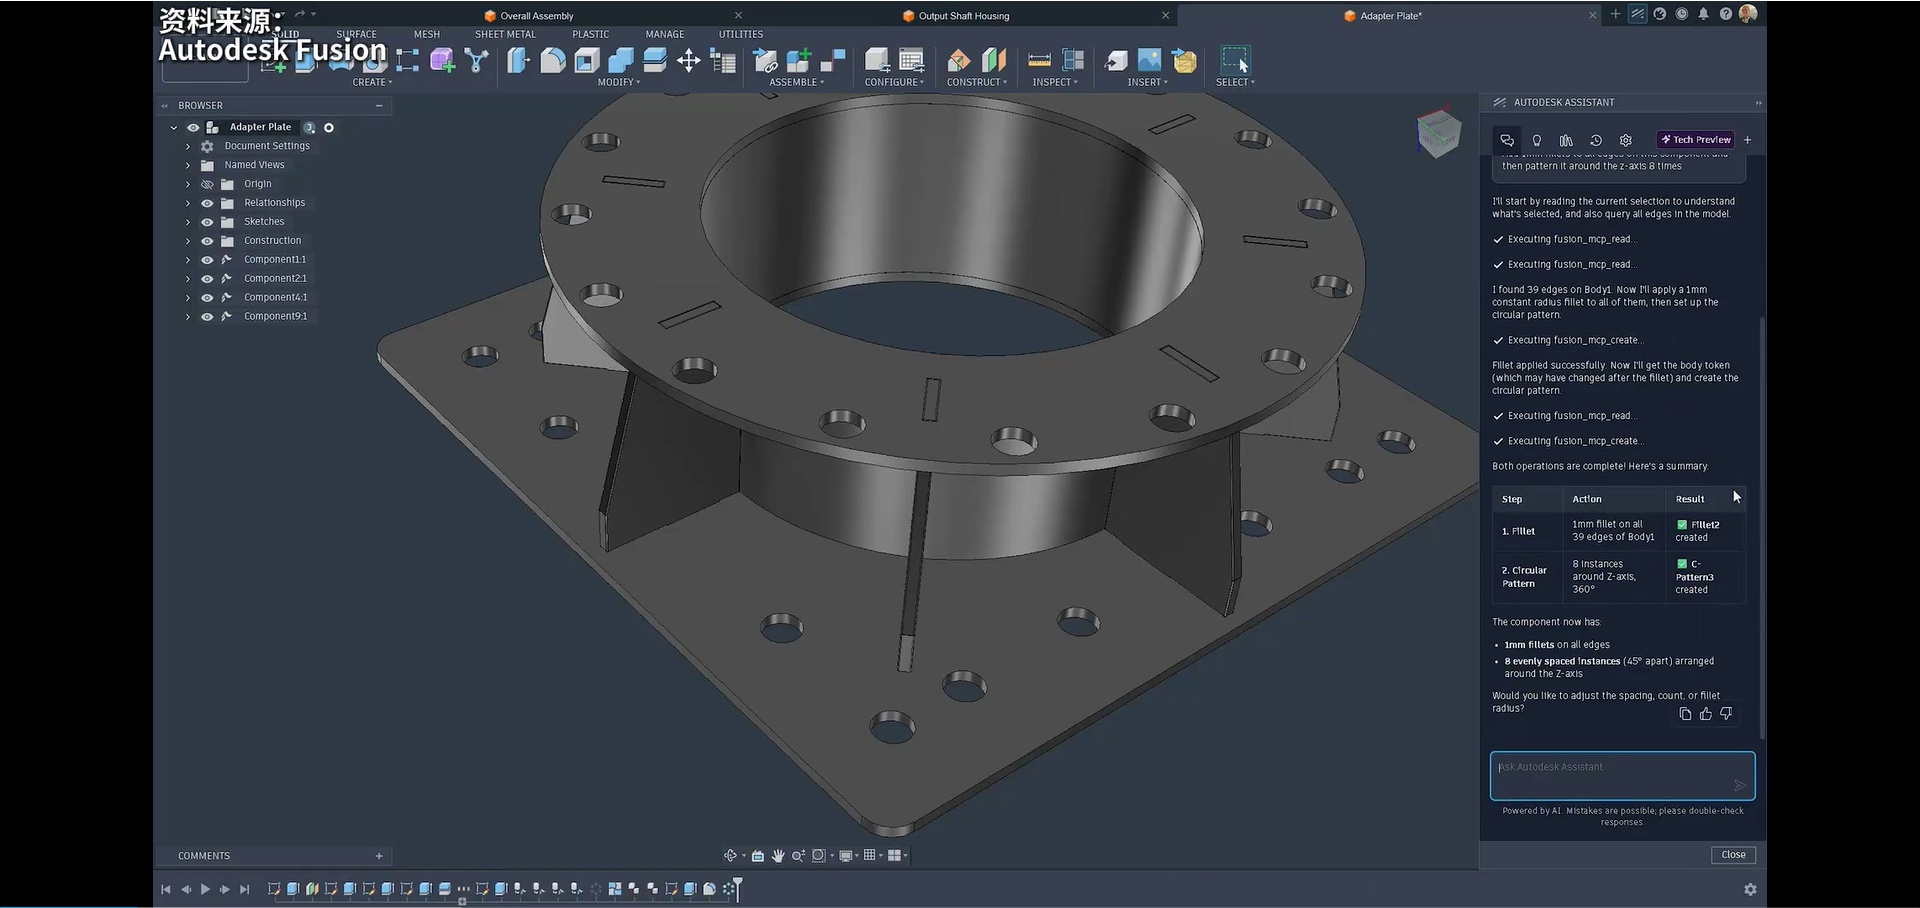Click the Insert Derive icon
Image resolution: width=1920 pixels, height=908 pixels.
pos(1116,61)
